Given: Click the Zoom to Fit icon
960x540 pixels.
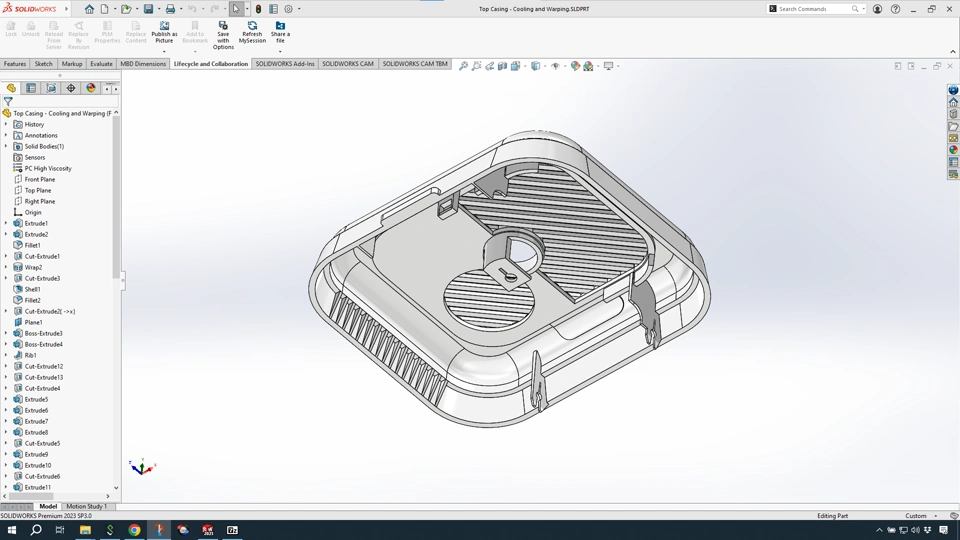Looking at the screenshot, I should (x=463, y=66).
